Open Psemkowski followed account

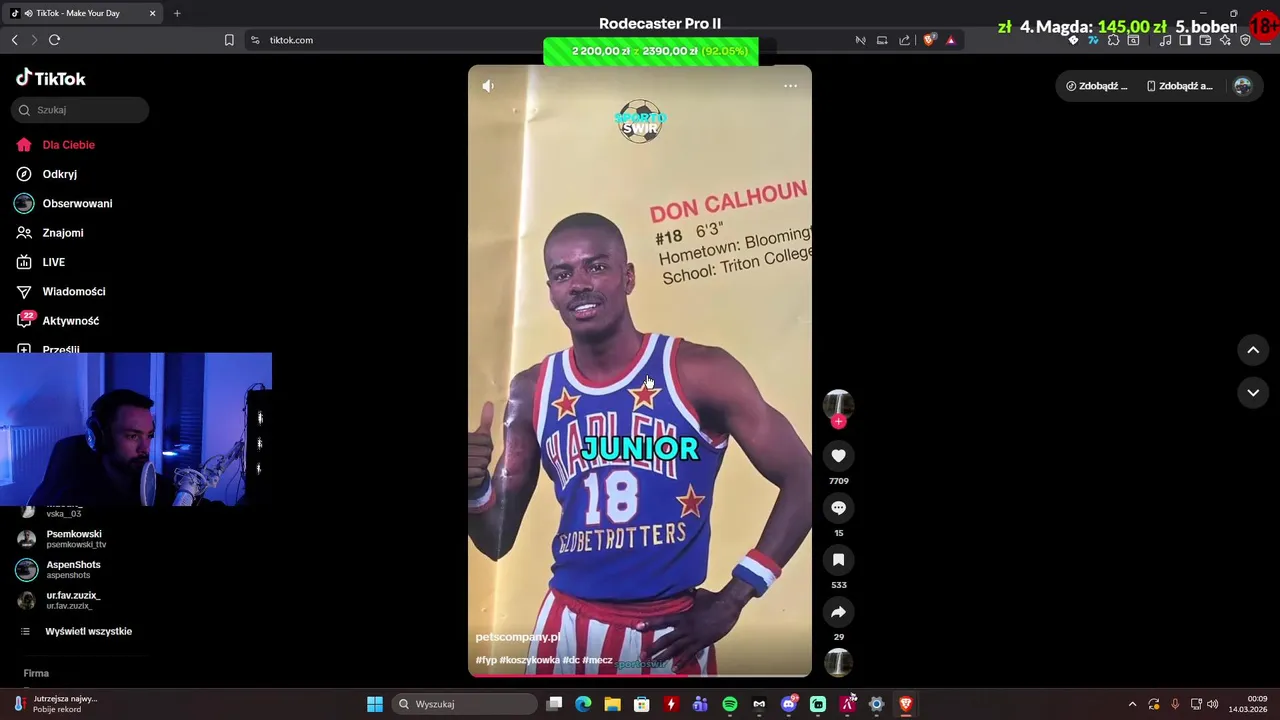(x=64, y=539)
